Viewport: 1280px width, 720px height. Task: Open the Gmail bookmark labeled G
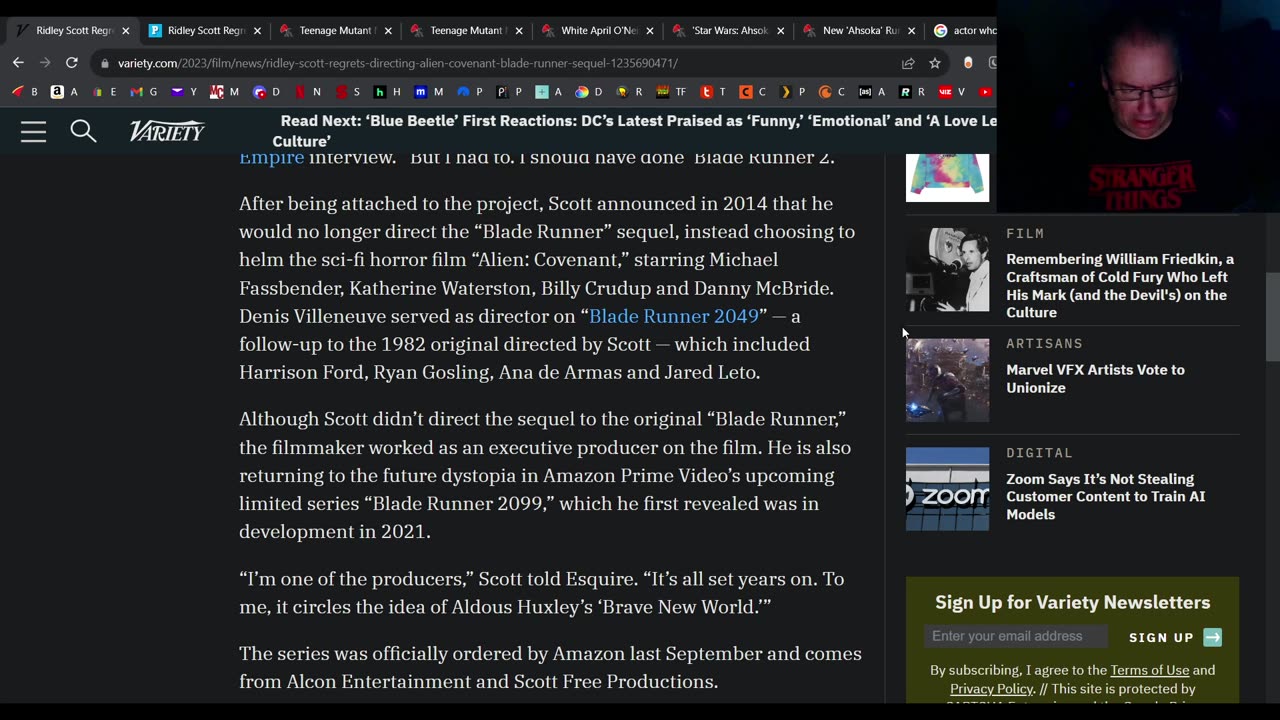tap(144, 92)
